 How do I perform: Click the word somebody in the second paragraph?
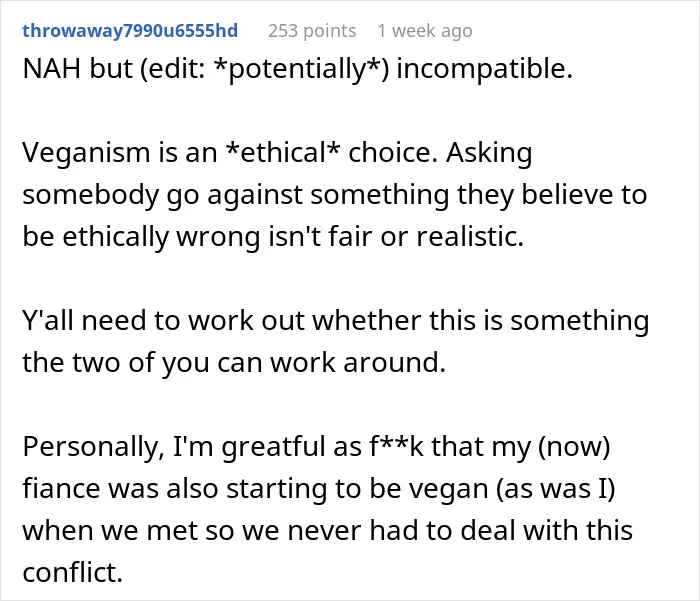click(x=91, y=195)
